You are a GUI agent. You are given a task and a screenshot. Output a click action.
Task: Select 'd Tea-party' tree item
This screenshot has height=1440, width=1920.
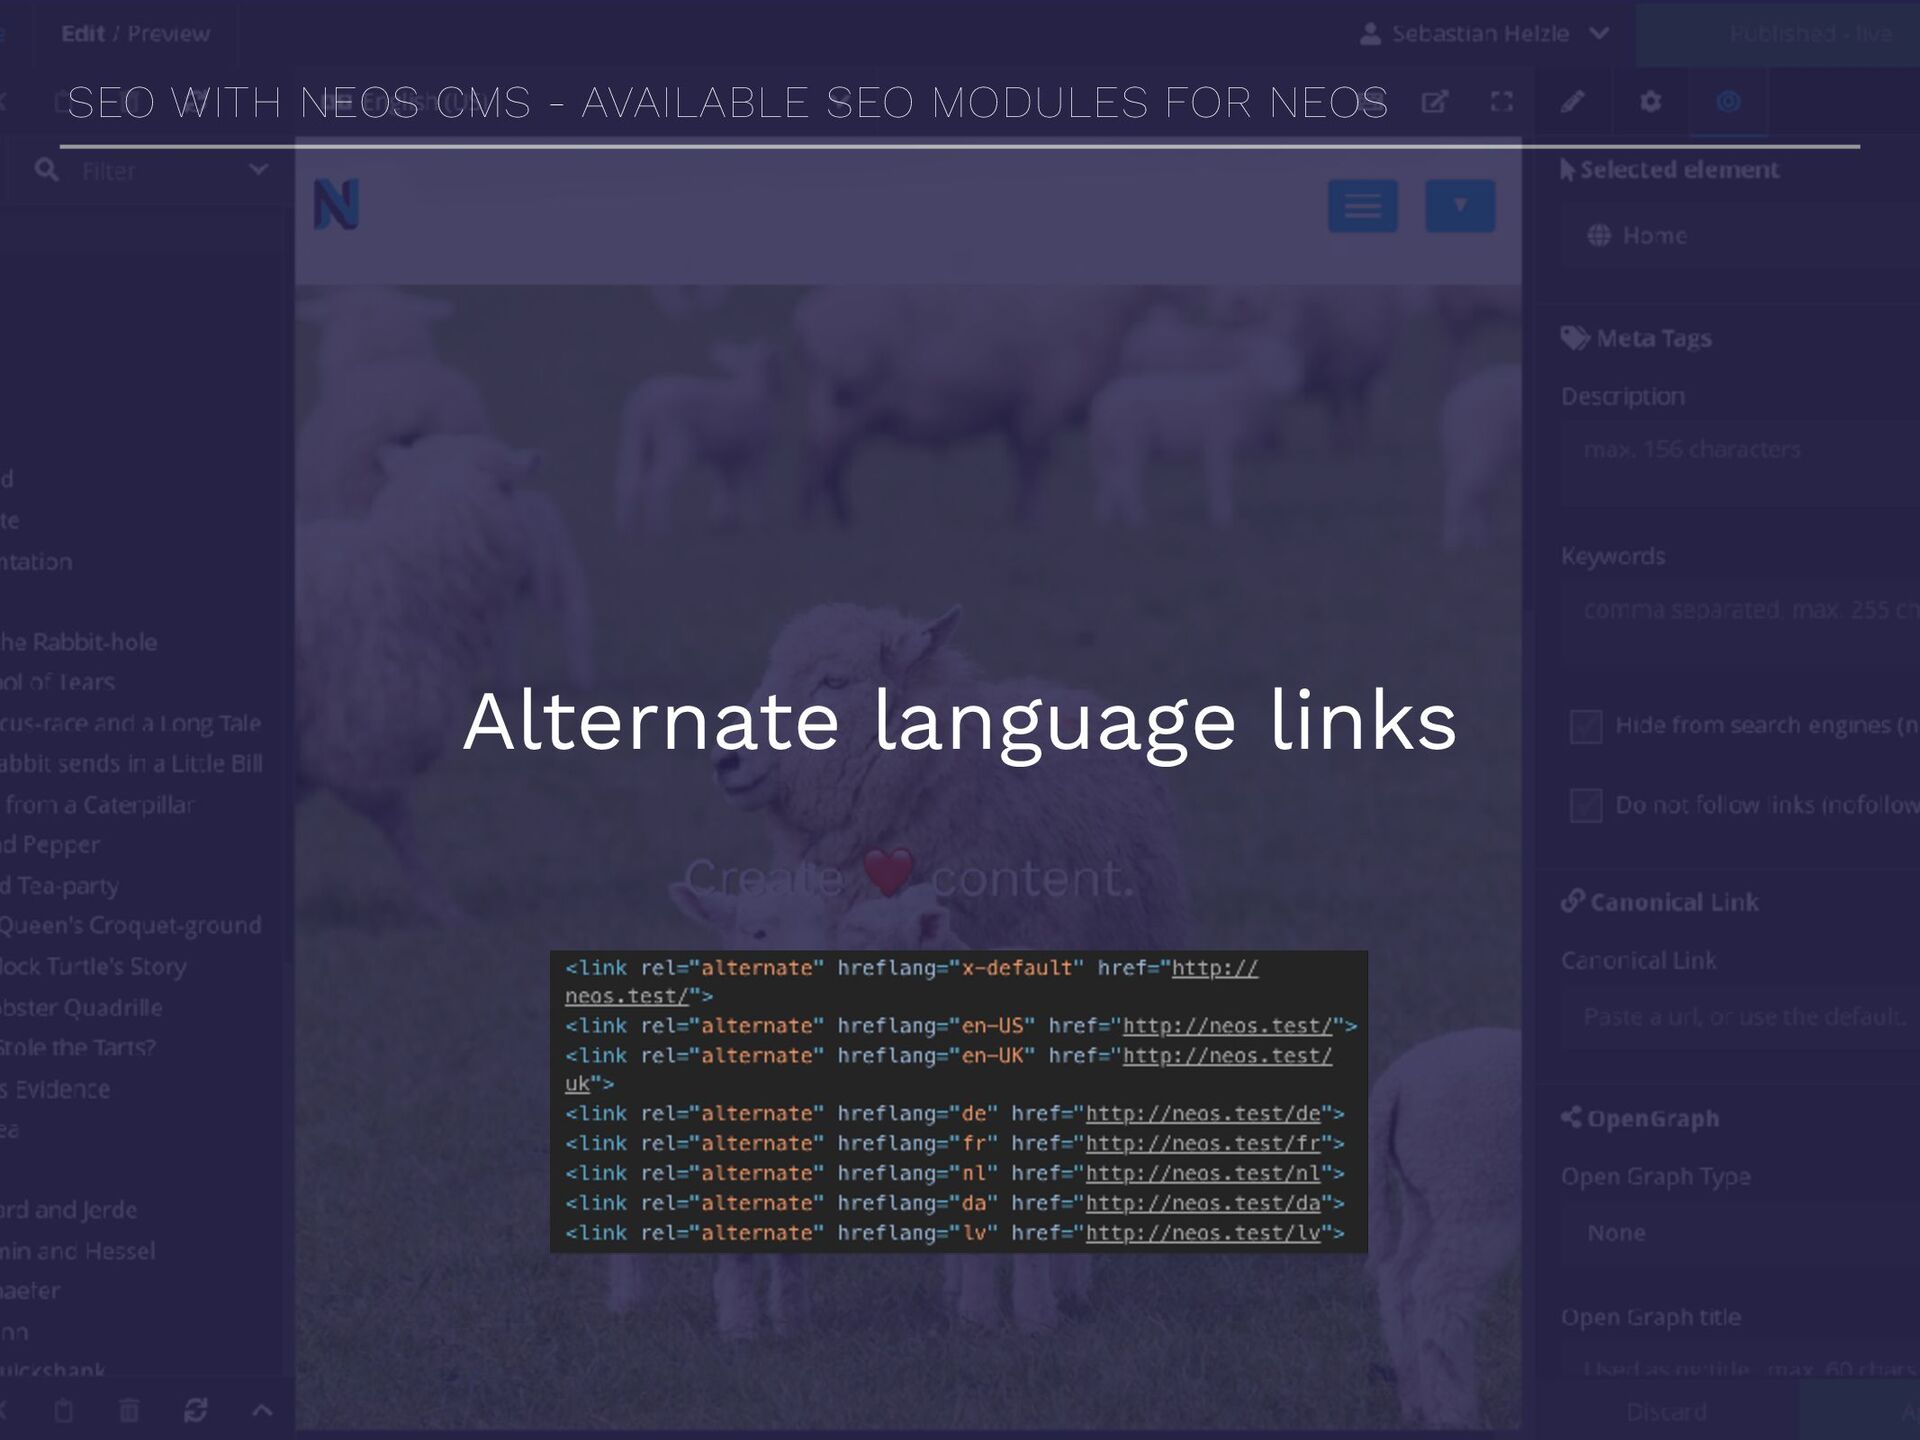(60, 886)
